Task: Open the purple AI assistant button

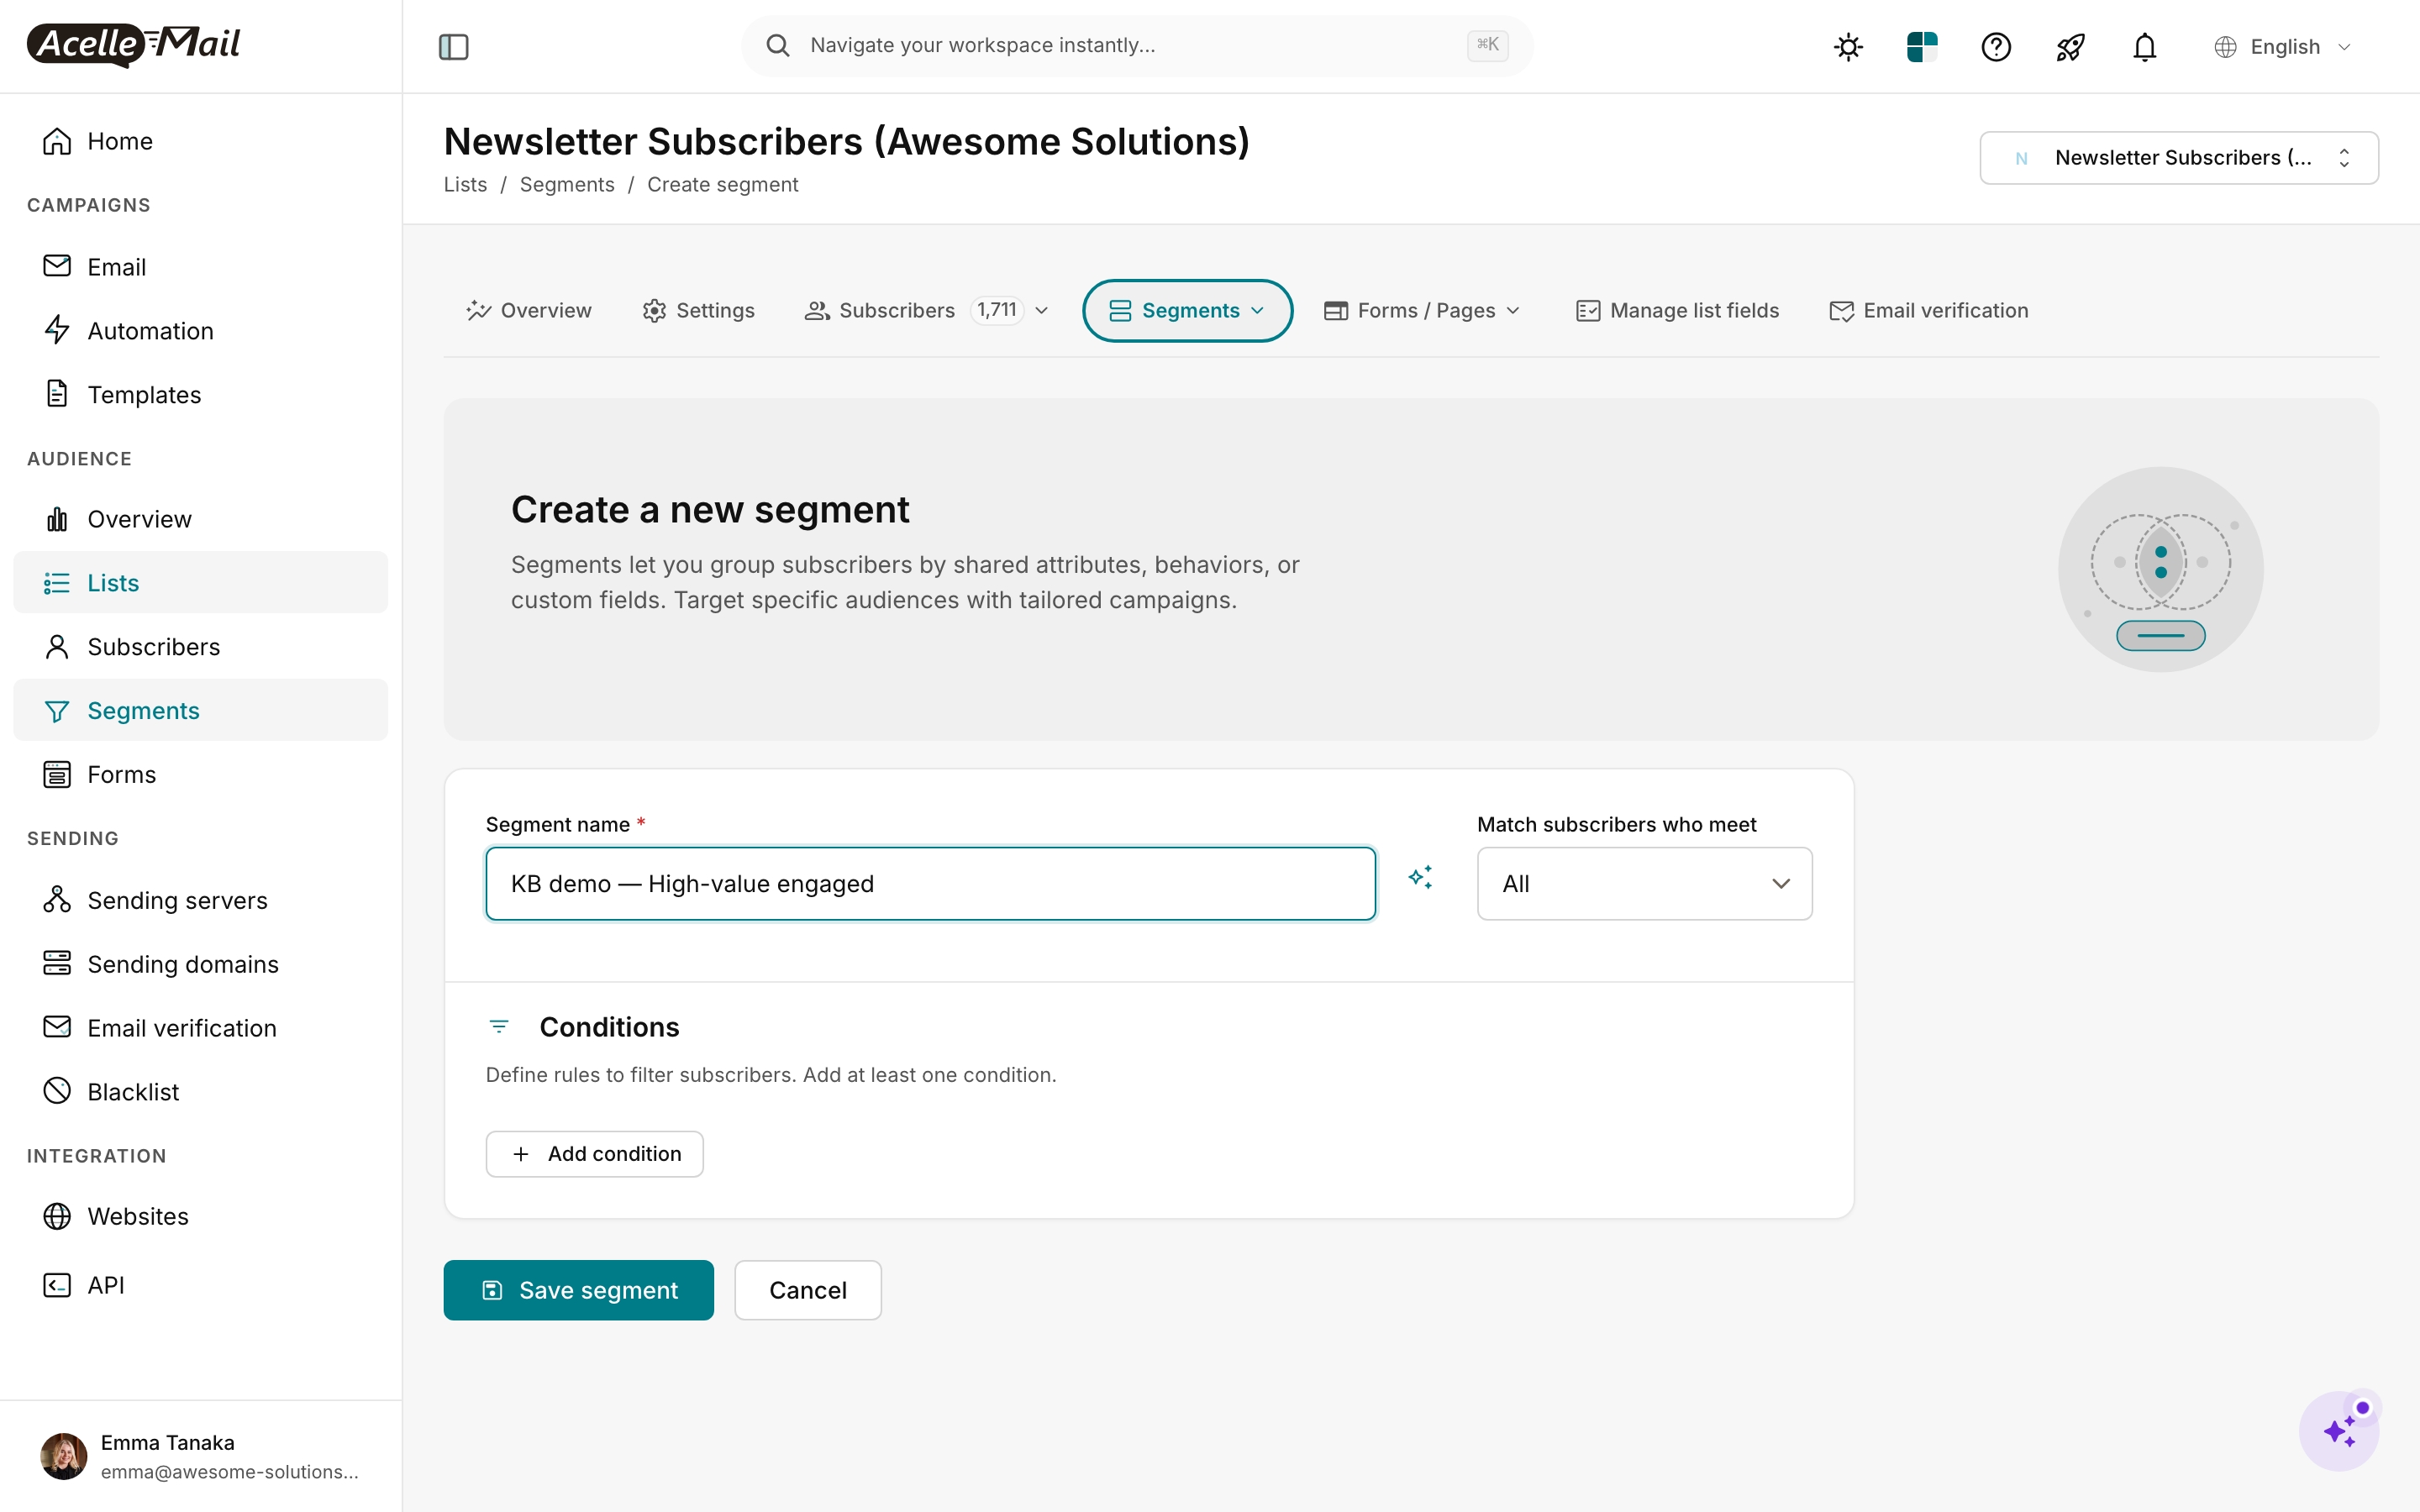Action: (2339, 1431)
